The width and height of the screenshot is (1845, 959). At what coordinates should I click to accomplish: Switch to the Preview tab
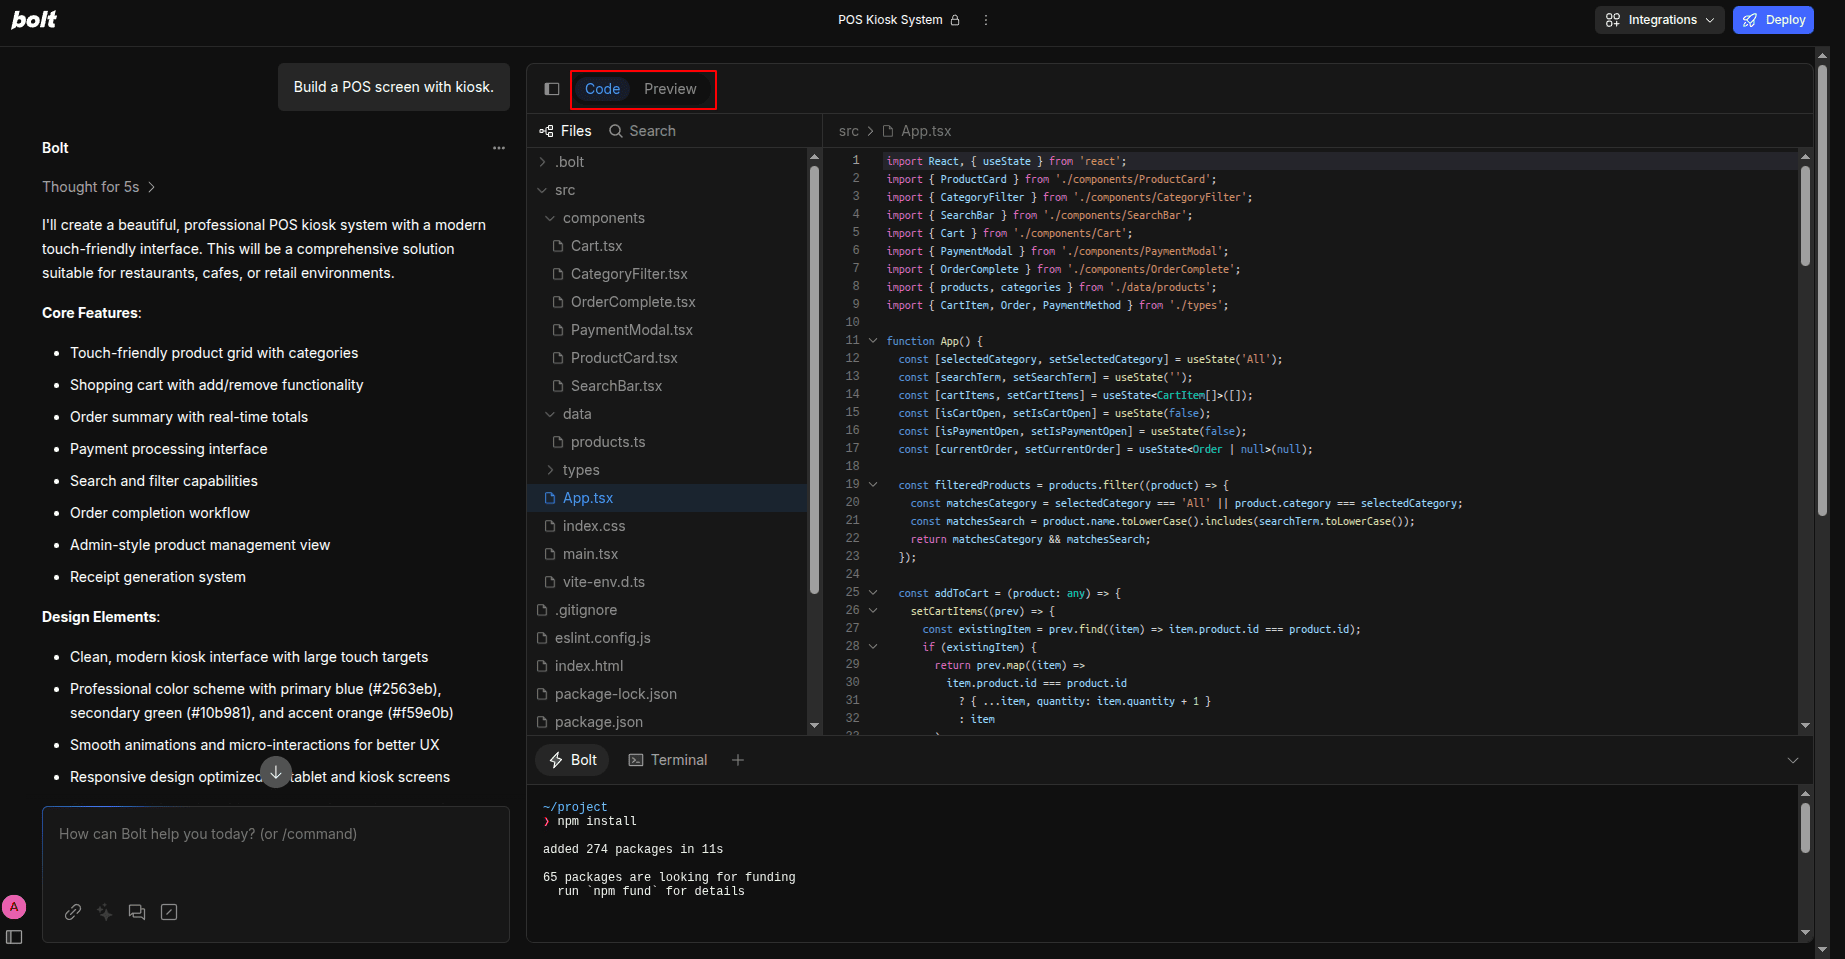[x=670, y=89]
